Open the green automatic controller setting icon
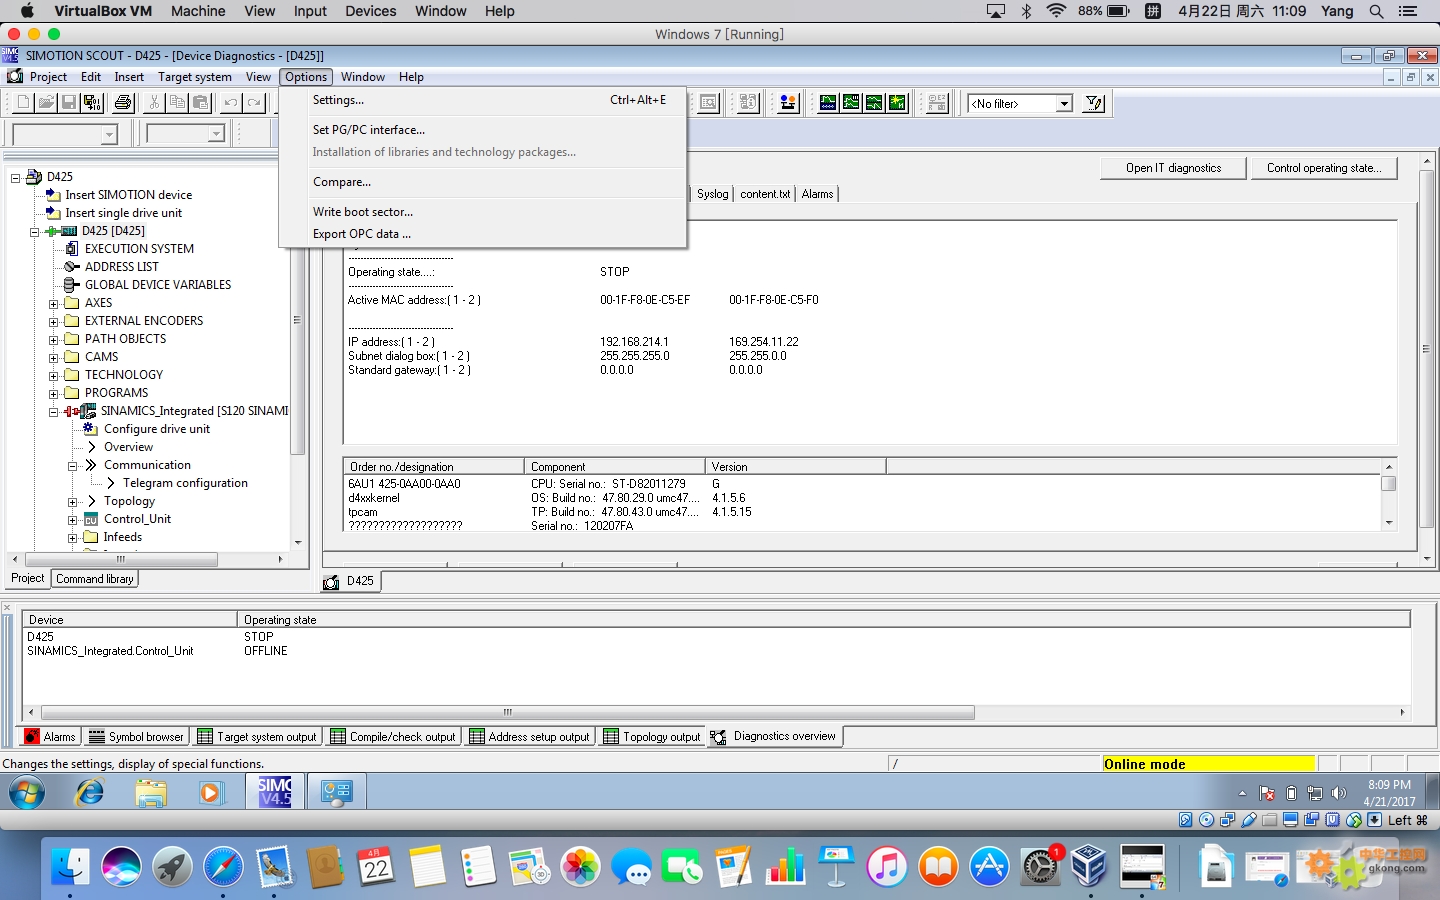The image size is (1440, 900). 897,102
